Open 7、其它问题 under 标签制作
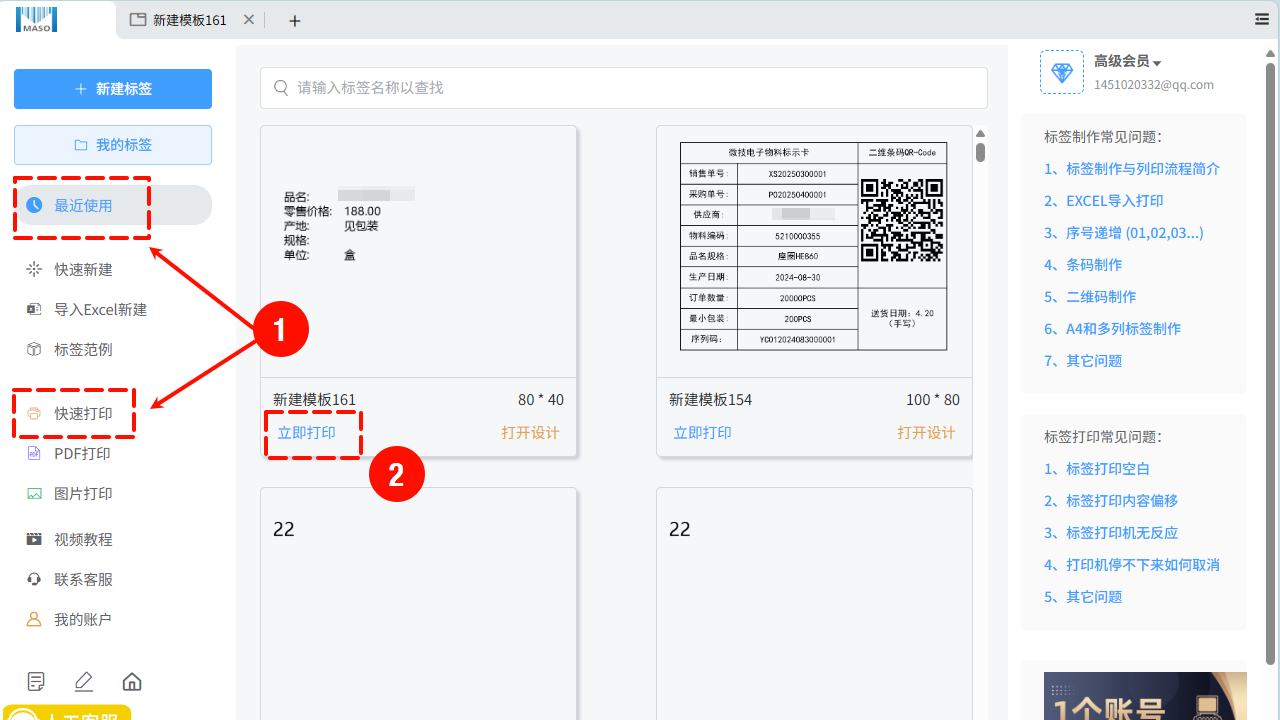 point(1083,361)
